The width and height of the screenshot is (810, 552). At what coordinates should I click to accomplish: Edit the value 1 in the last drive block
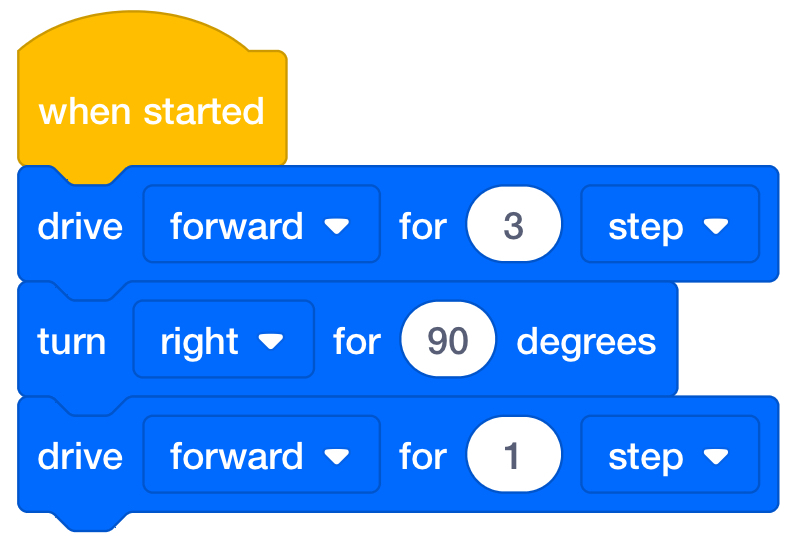pyautogui.click(x=513, y=454)
